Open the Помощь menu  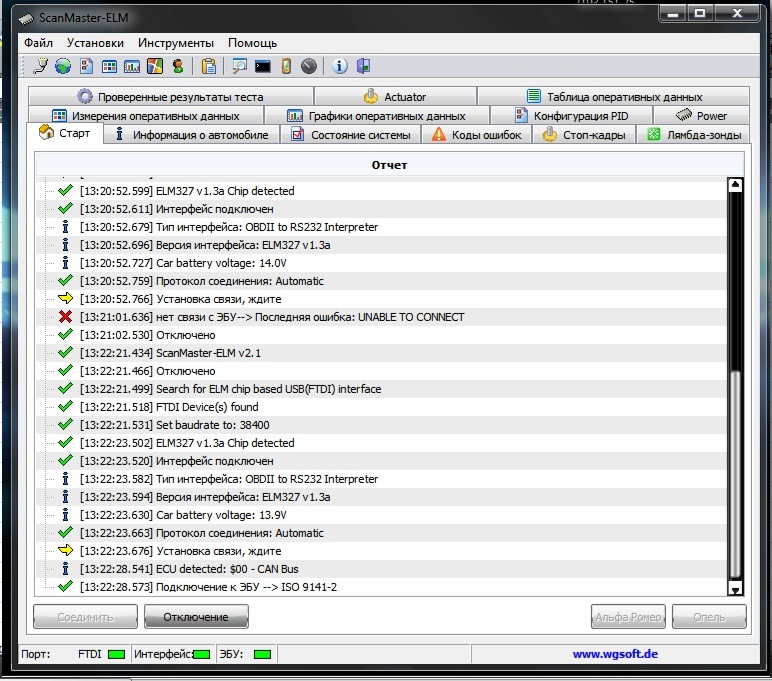point(252,43)
